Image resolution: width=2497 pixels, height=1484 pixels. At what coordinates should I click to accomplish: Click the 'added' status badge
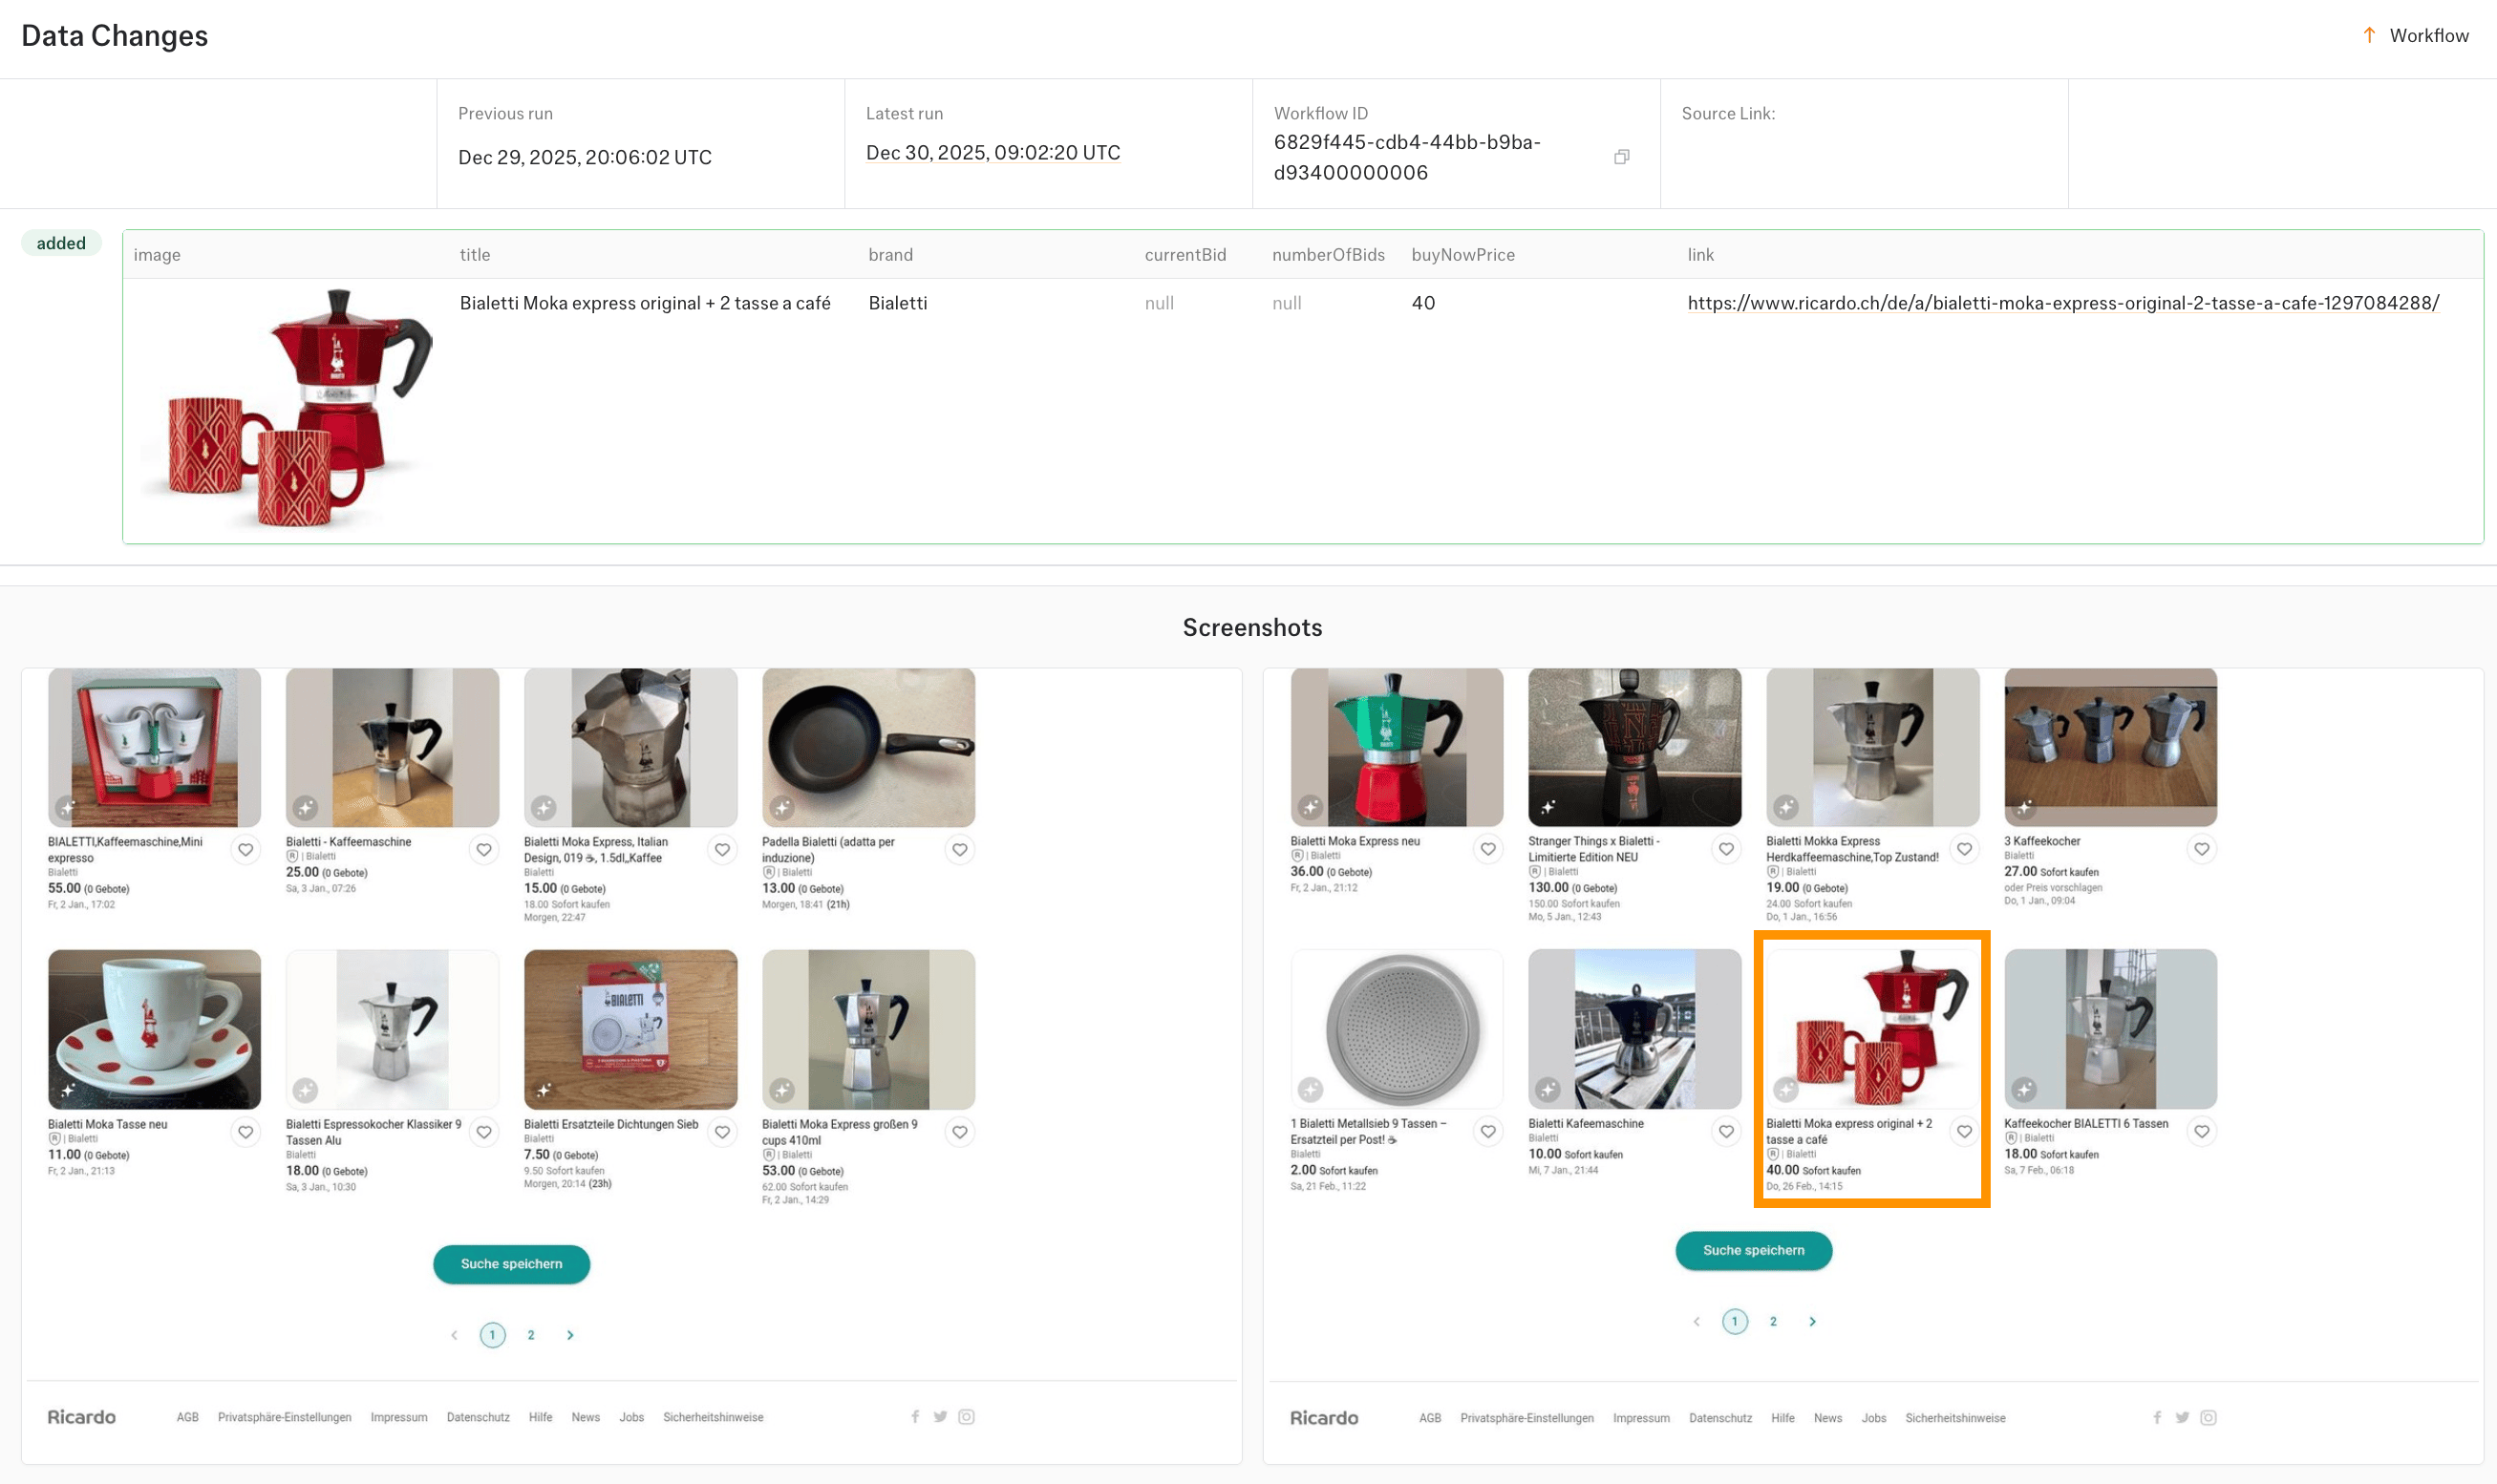(x=61, y=243)
